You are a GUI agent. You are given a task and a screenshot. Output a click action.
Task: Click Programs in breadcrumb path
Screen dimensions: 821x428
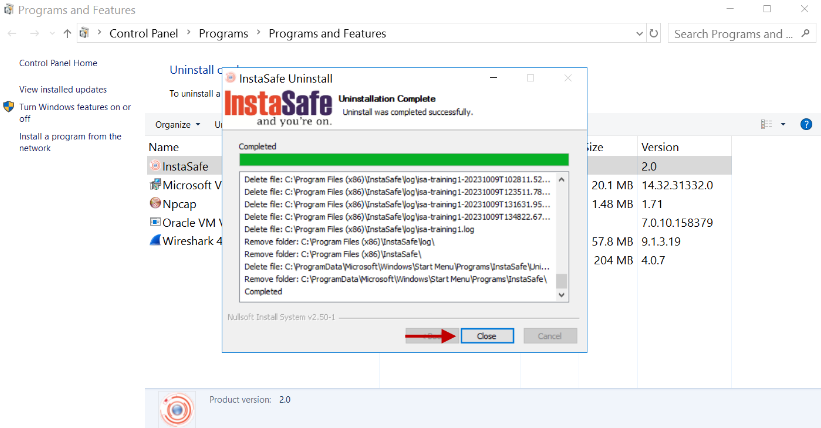click(224, 34)
